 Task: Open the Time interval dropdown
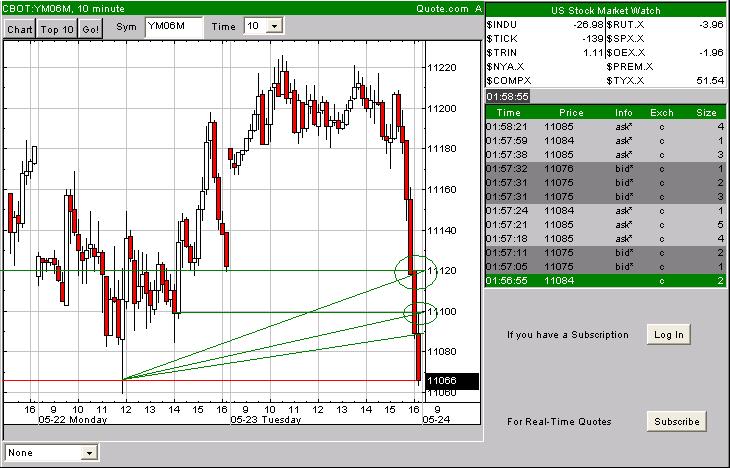[275, 26]
